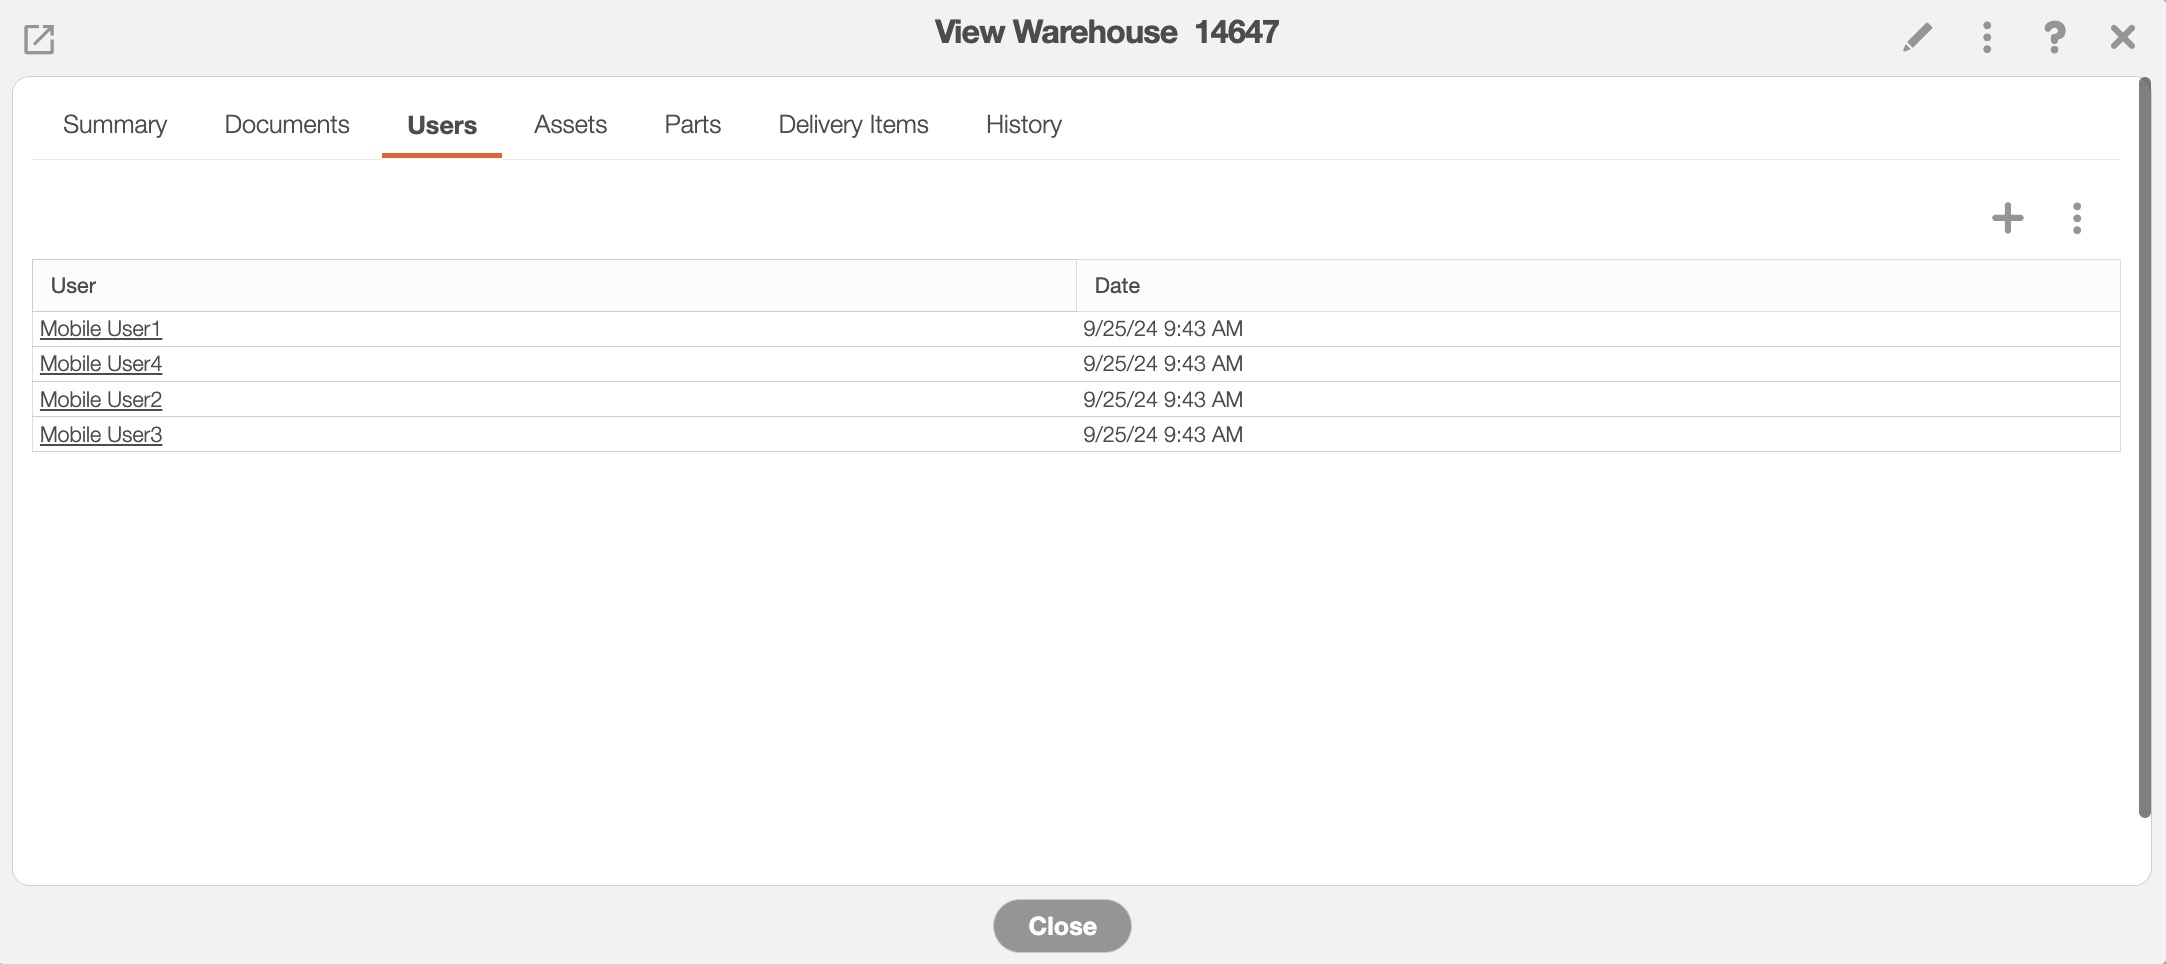2166x964 pixels.
Task: Open the Documents tab
Action: click(287, 125)
